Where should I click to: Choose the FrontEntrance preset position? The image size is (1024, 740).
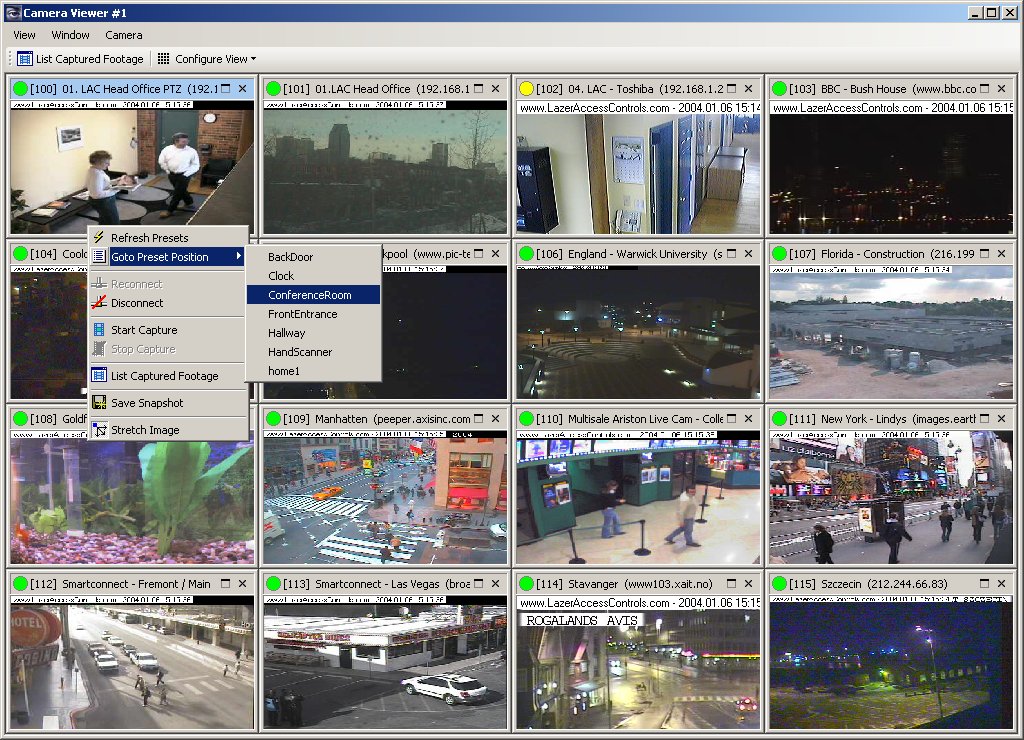(x=303, y=314)
